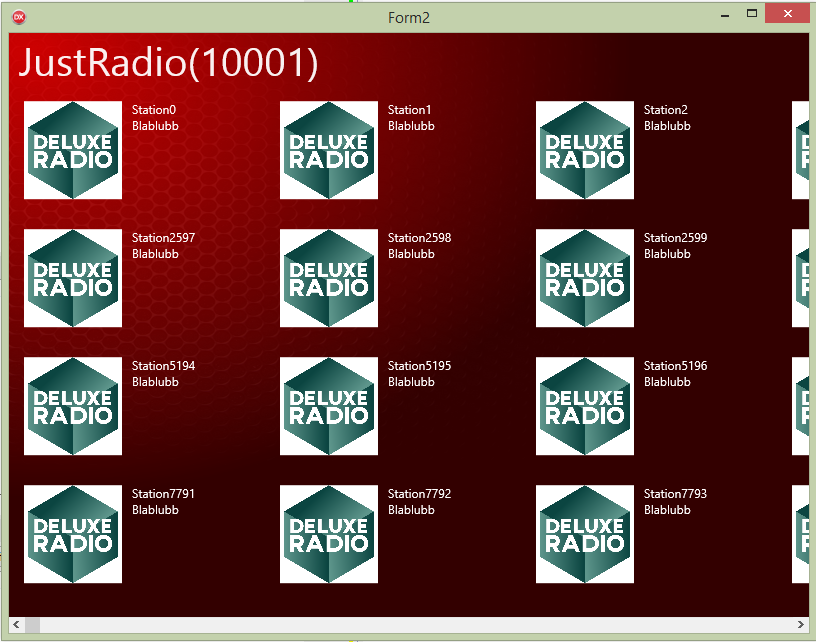Click the JustRadio(10001) heading

click(168, 62)
